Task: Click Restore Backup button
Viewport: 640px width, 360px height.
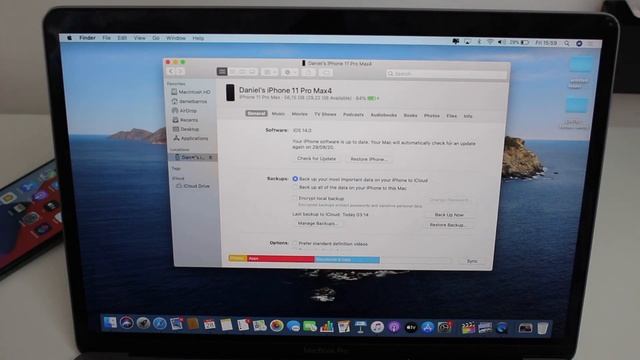Action: click(448, 225)
